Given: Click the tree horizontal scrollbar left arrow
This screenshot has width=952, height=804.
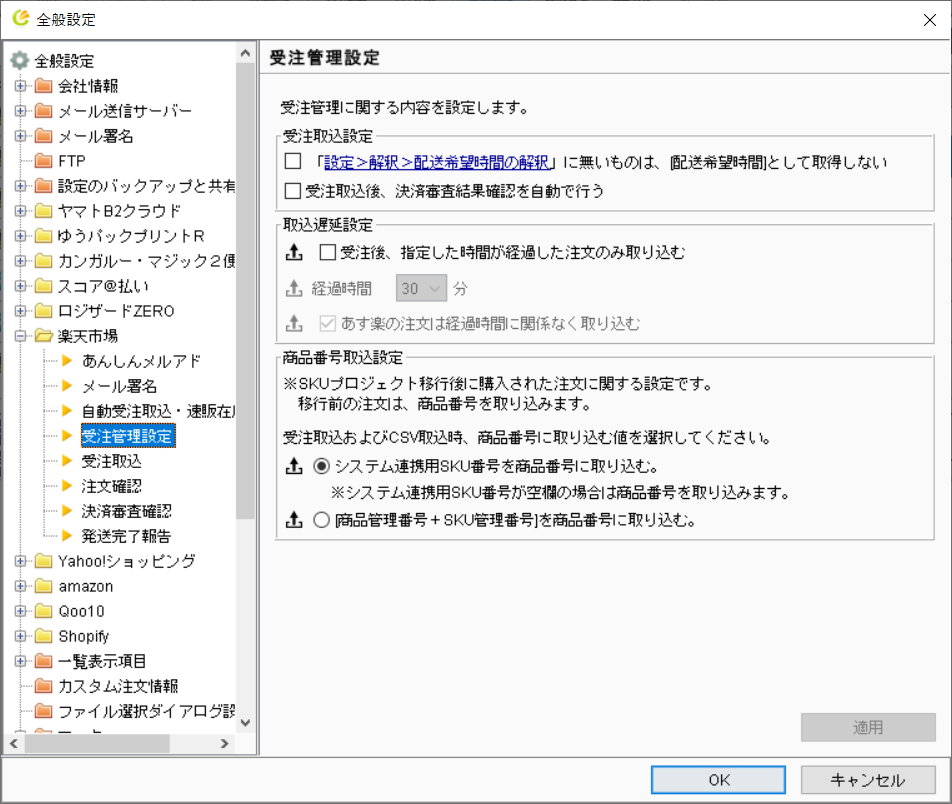Looking at the screenshot, I should (x=13, y=743).
